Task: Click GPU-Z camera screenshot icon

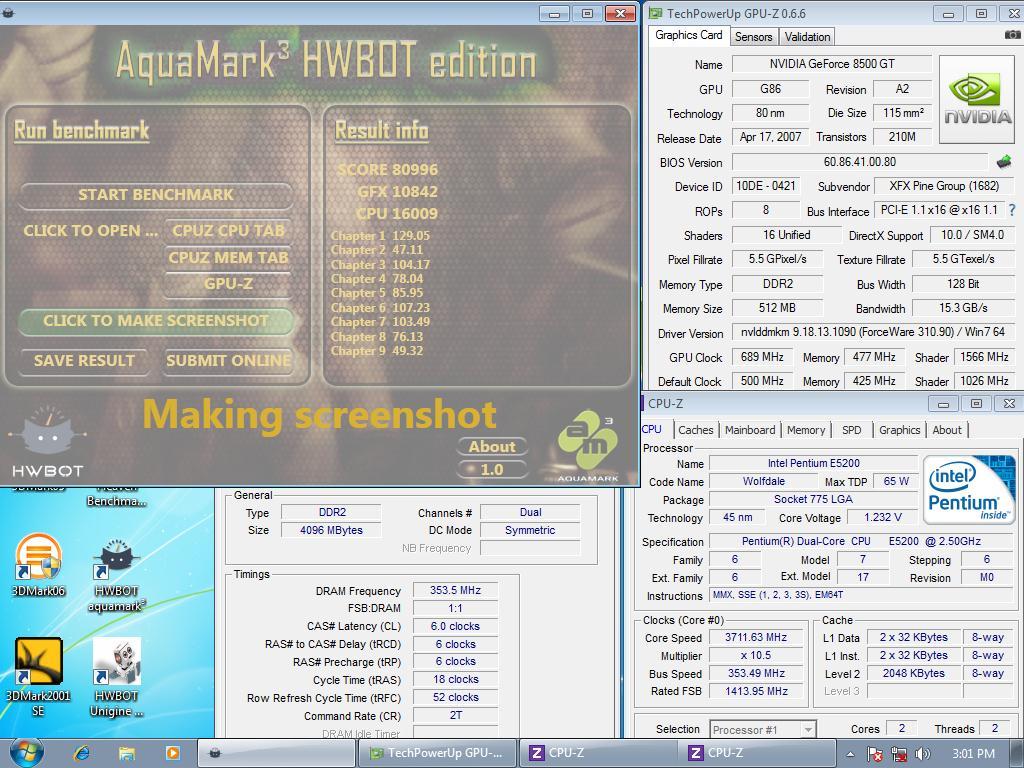Action: [1012, 35]
